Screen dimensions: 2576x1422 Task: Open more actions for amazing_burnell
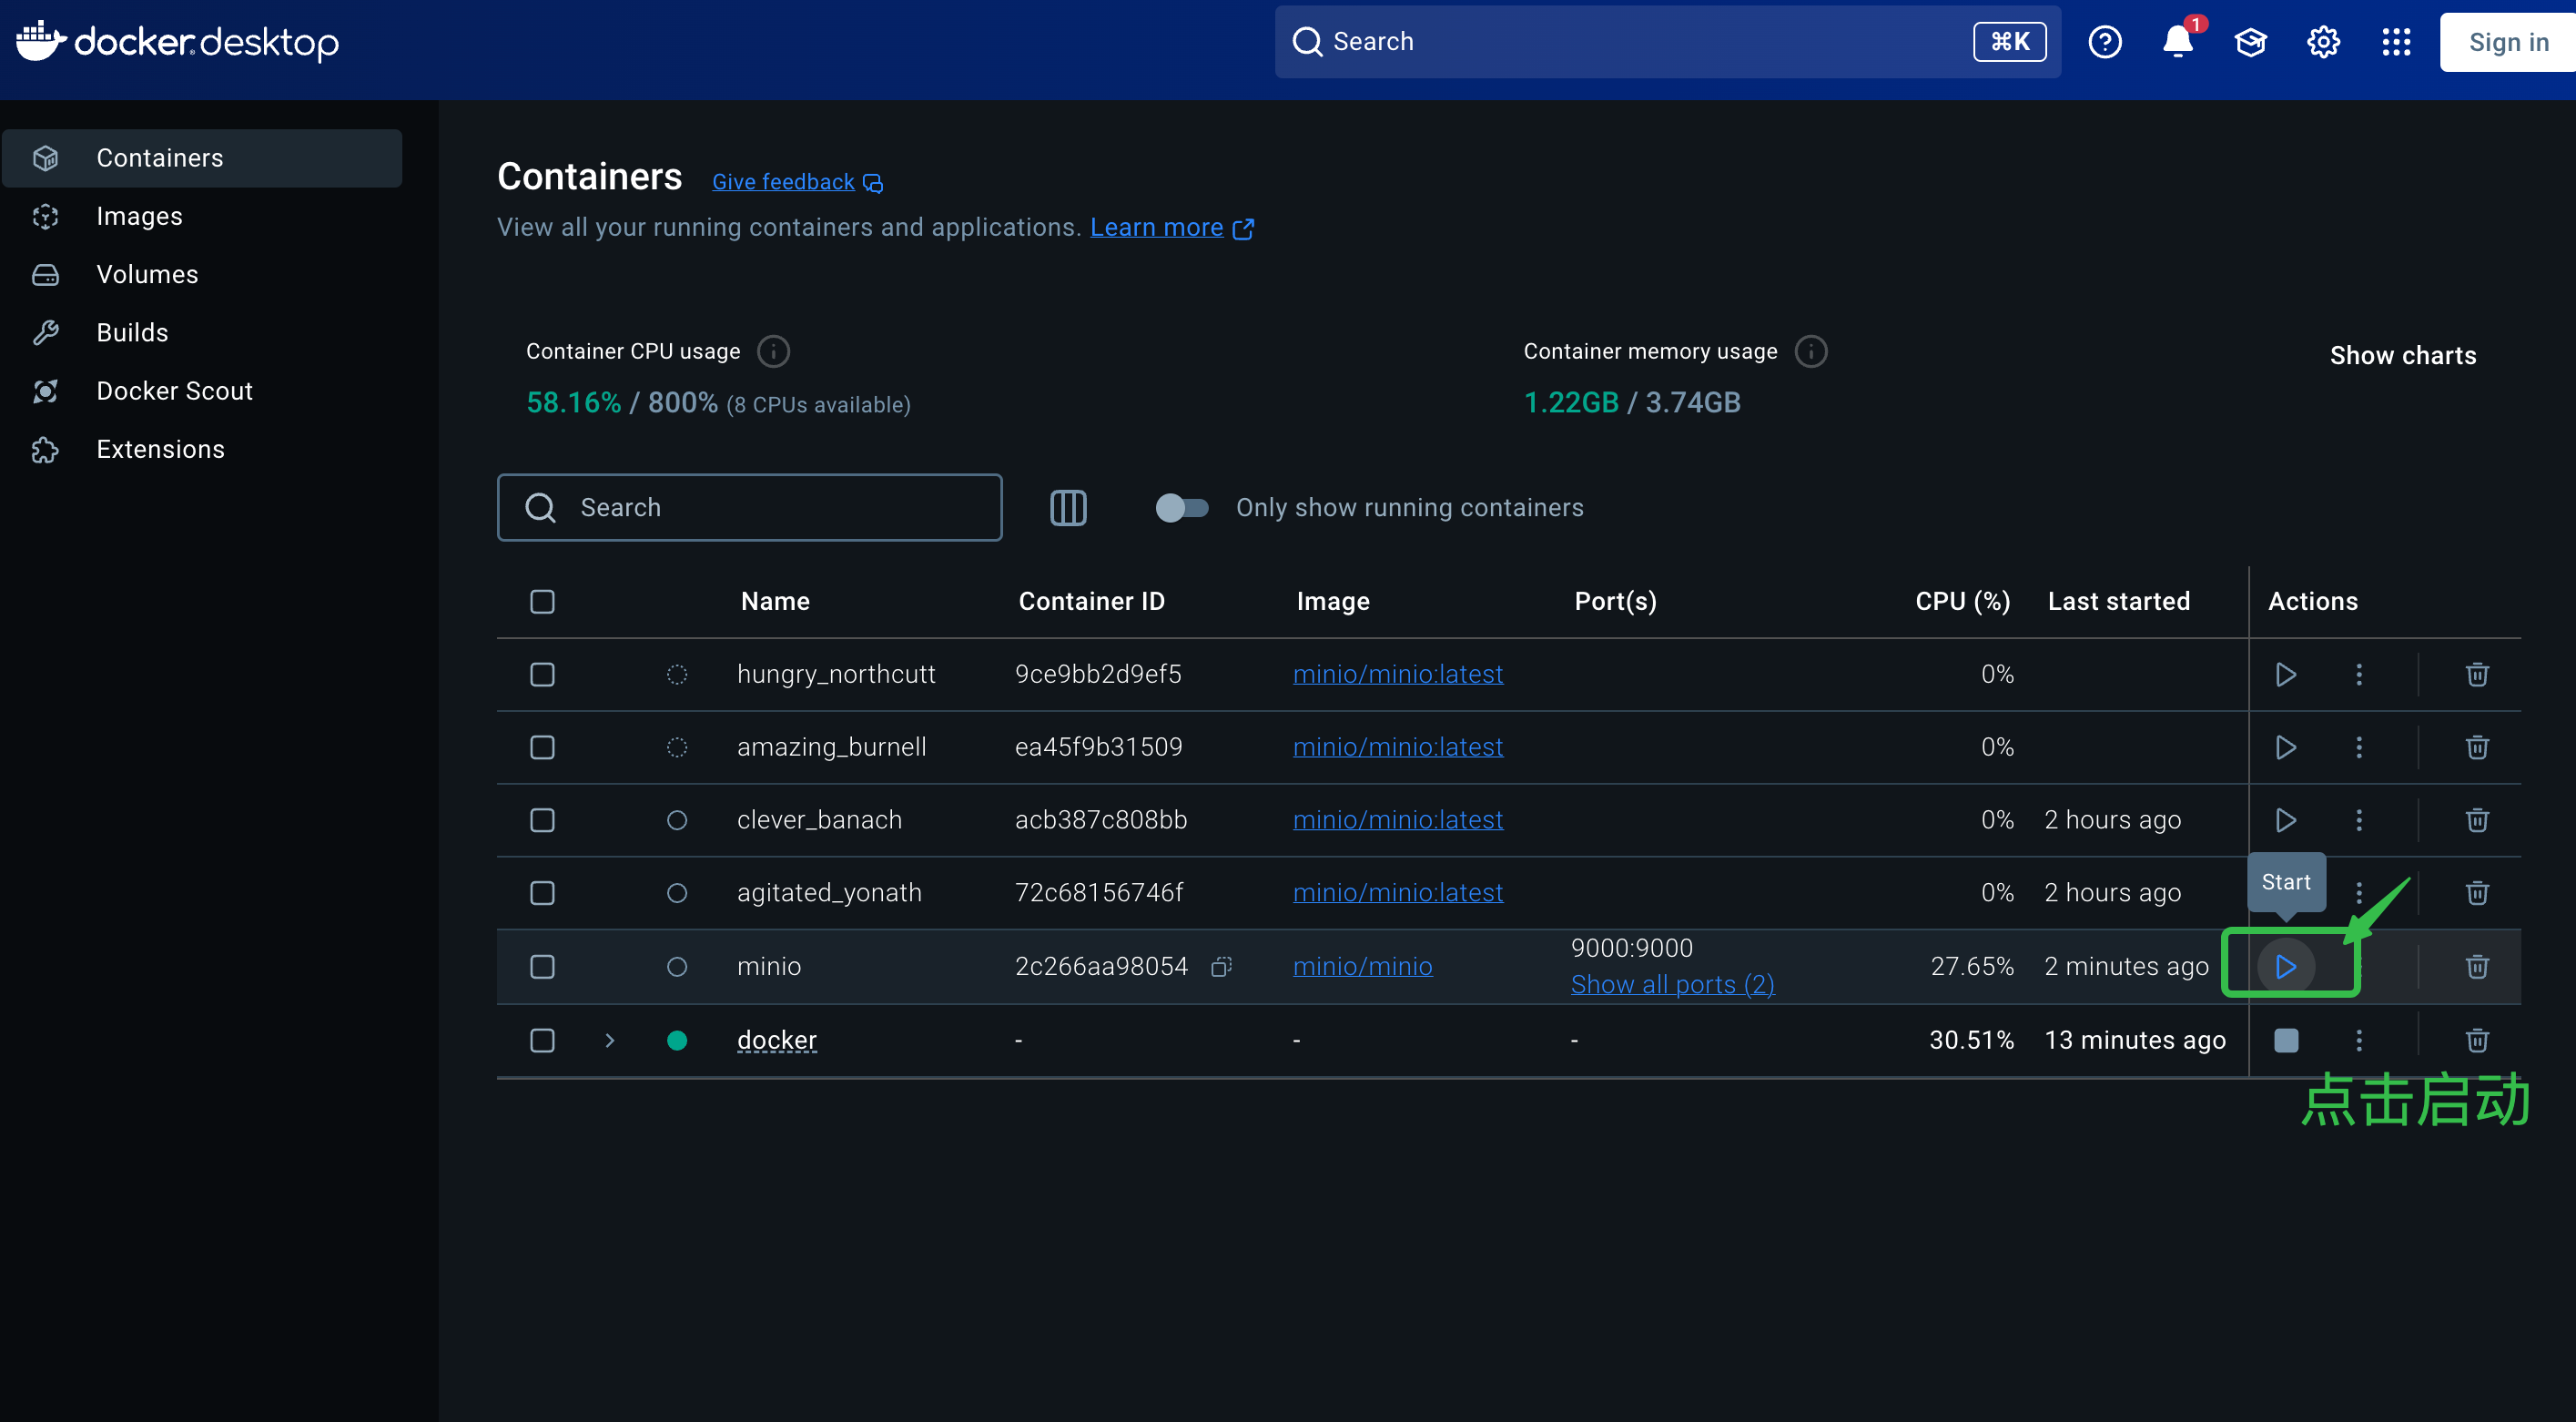tap(2358, 747)
